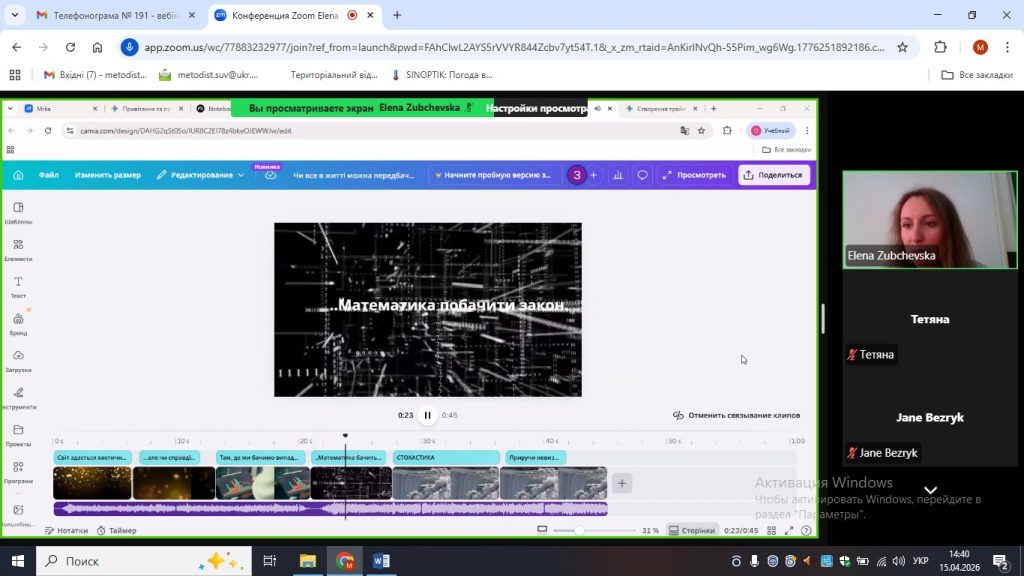Screen dimensions: 1024x576
Task: Open the Загрузки (Uploads) sidebar icon
Action: point(18,360)
